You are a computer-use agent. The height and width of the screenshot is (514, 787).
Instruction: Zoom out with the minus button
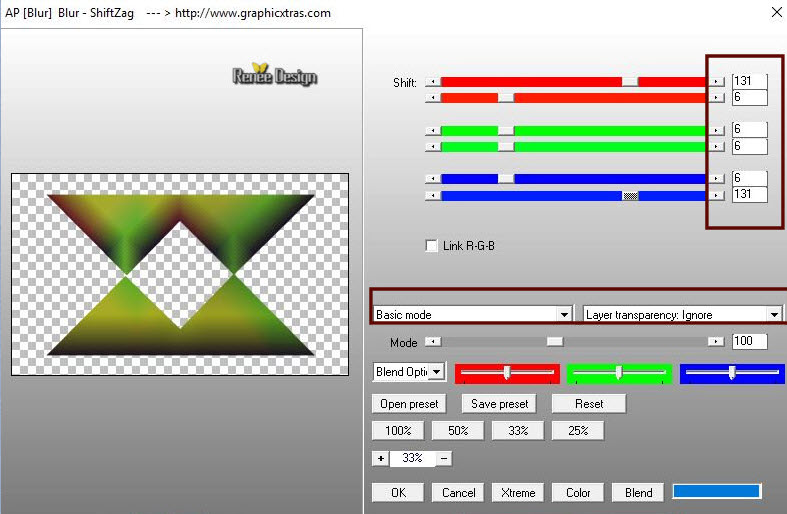pyautogui.click(x=444, y=458)
